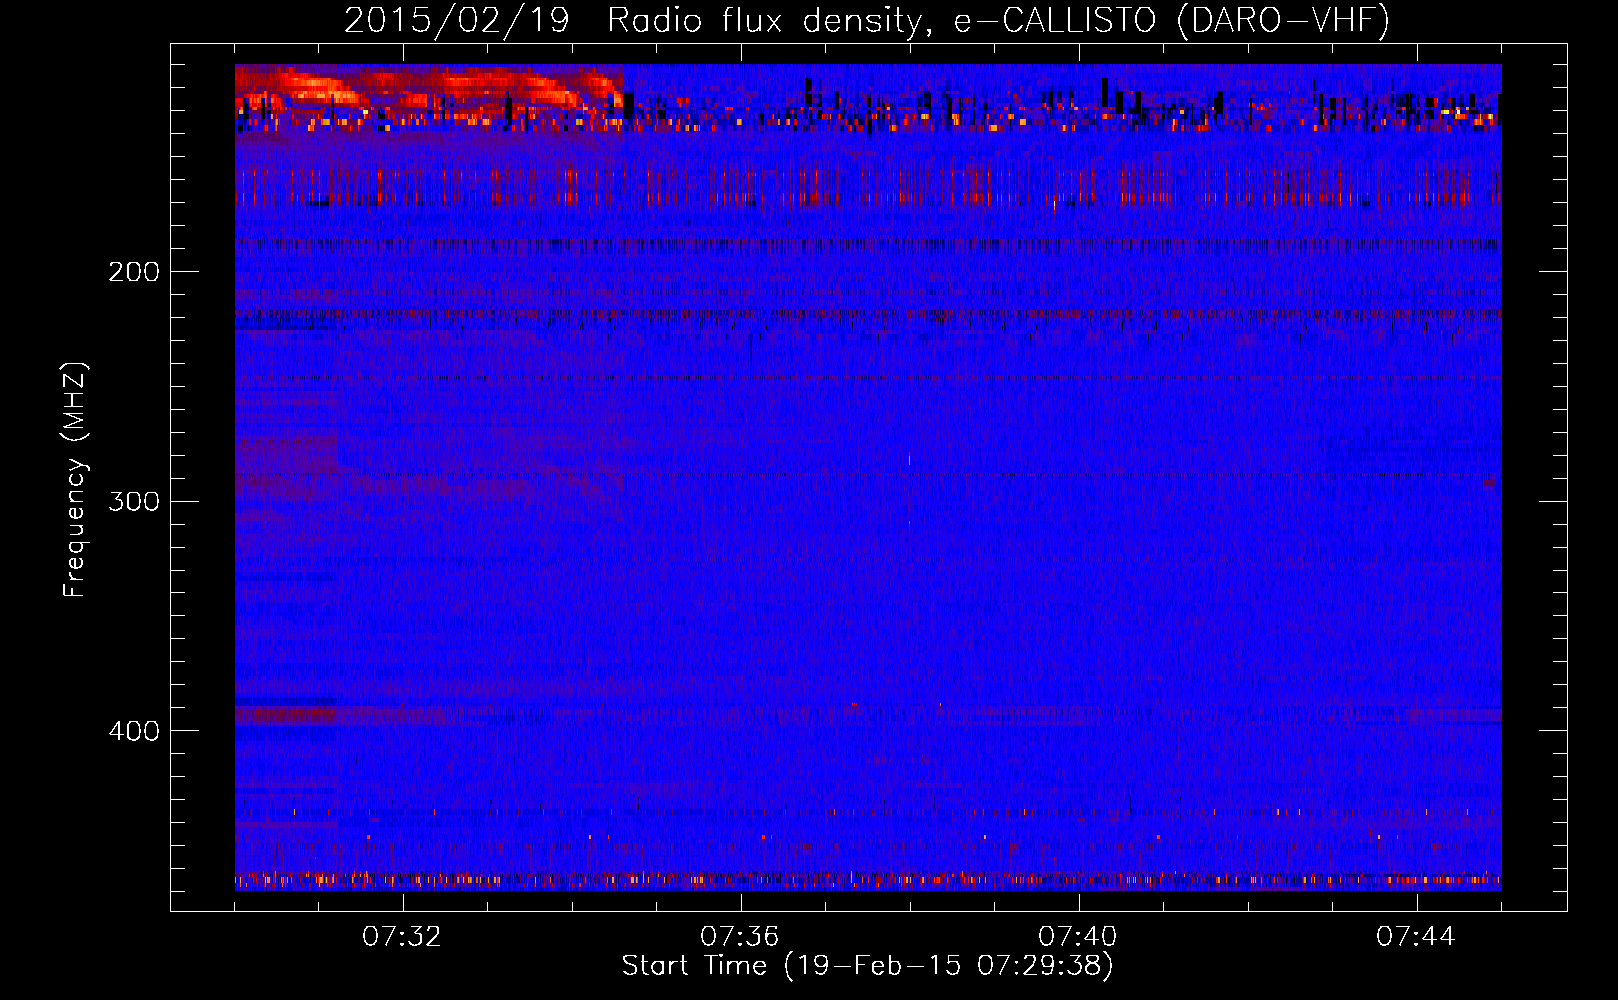Click the plot title "2015/02/19 Radio flux density, e-CALLISTO (DARO-VHF)"
The image size is (1618, 1000).
coord(867,20)
